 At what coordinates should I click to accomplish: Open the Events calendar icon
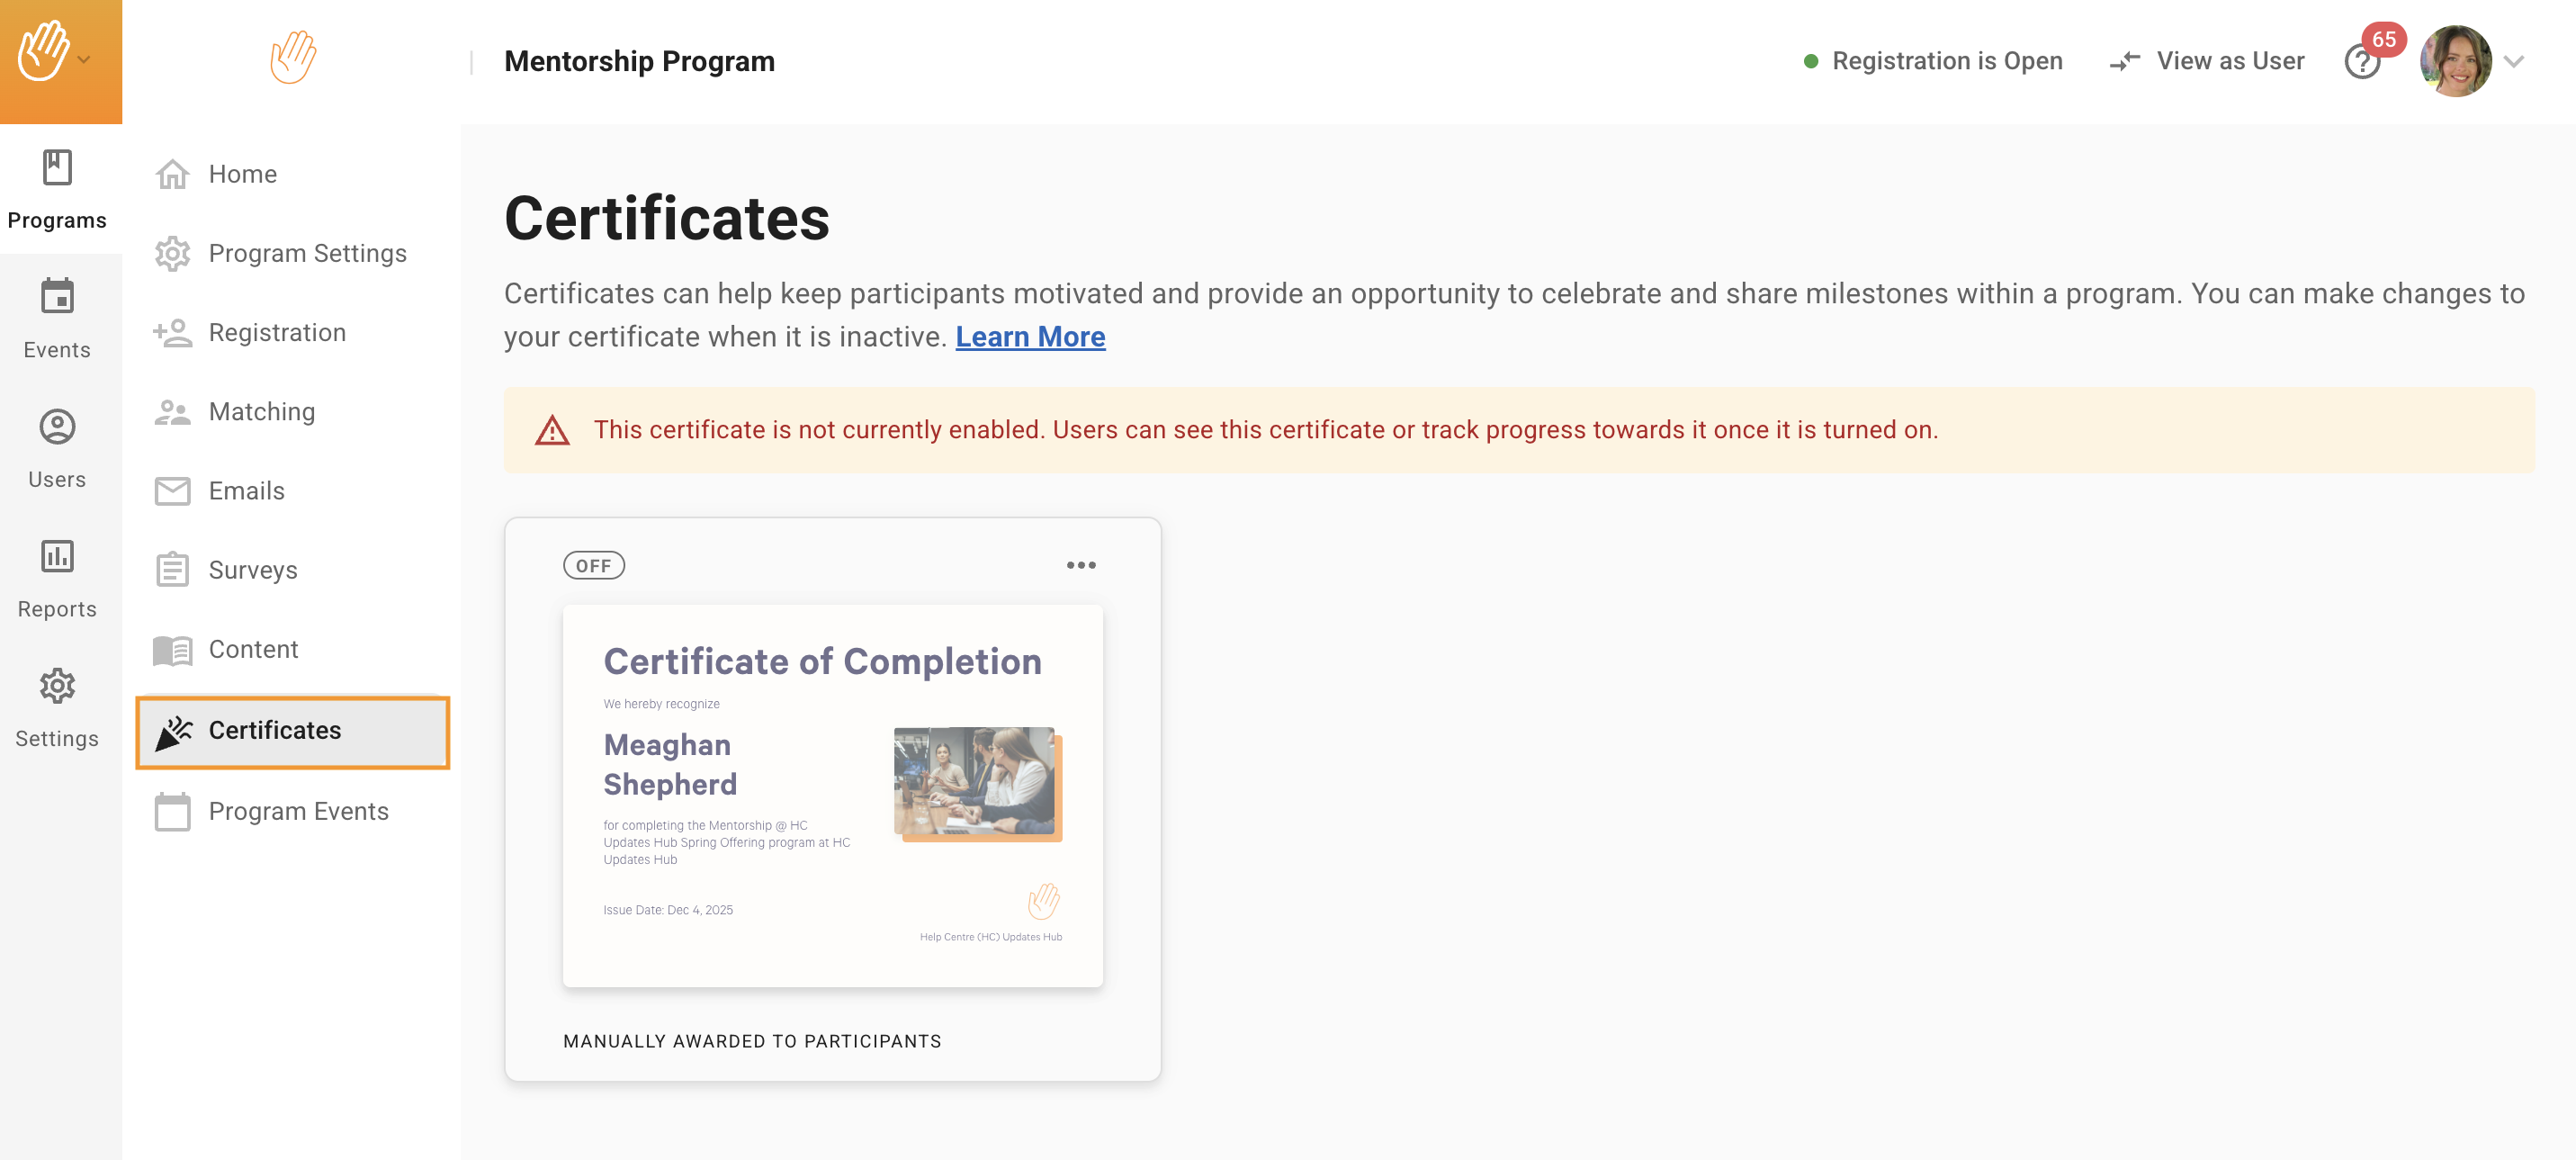pos(57,296)
